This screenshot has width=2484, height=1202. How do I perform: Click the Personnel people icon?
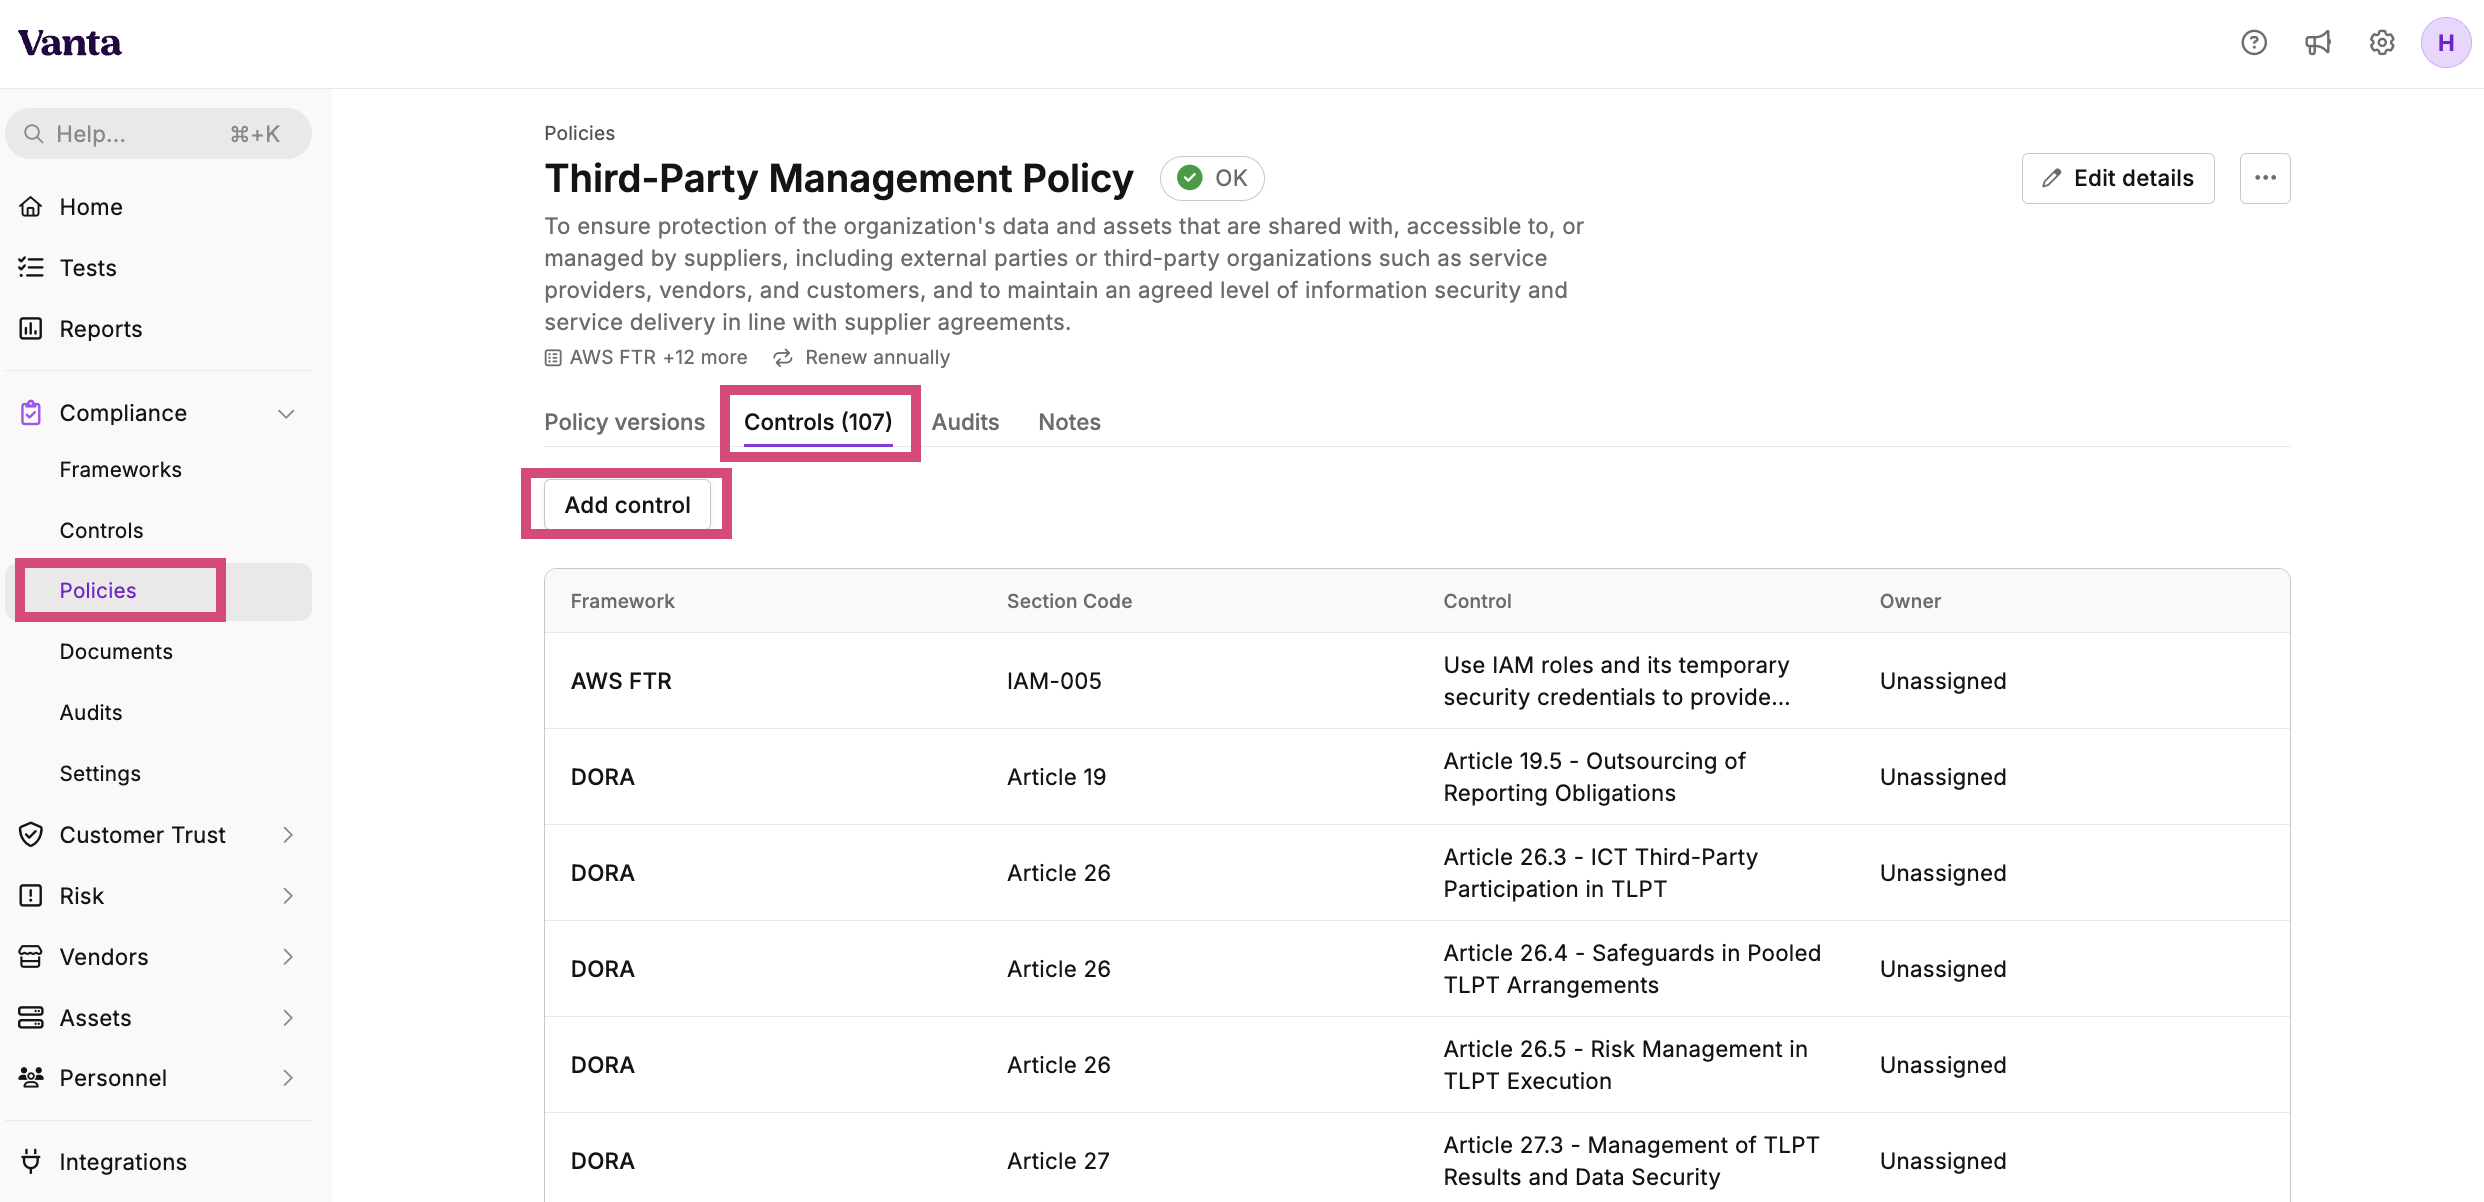point(31,1078)
